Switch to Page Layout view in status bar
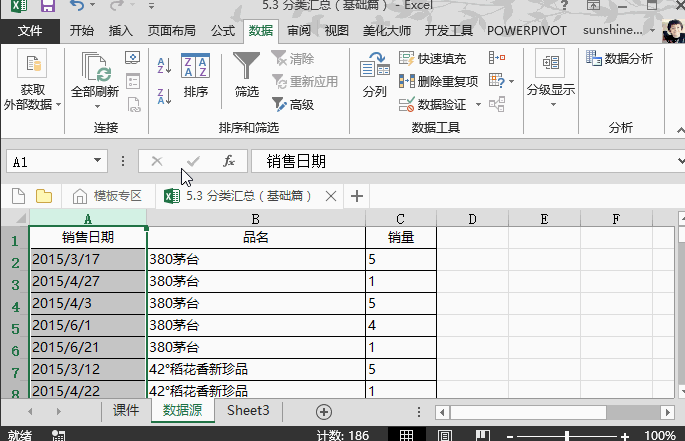The width and height of the screenshot is (685, 441). [x=445, y=435]
